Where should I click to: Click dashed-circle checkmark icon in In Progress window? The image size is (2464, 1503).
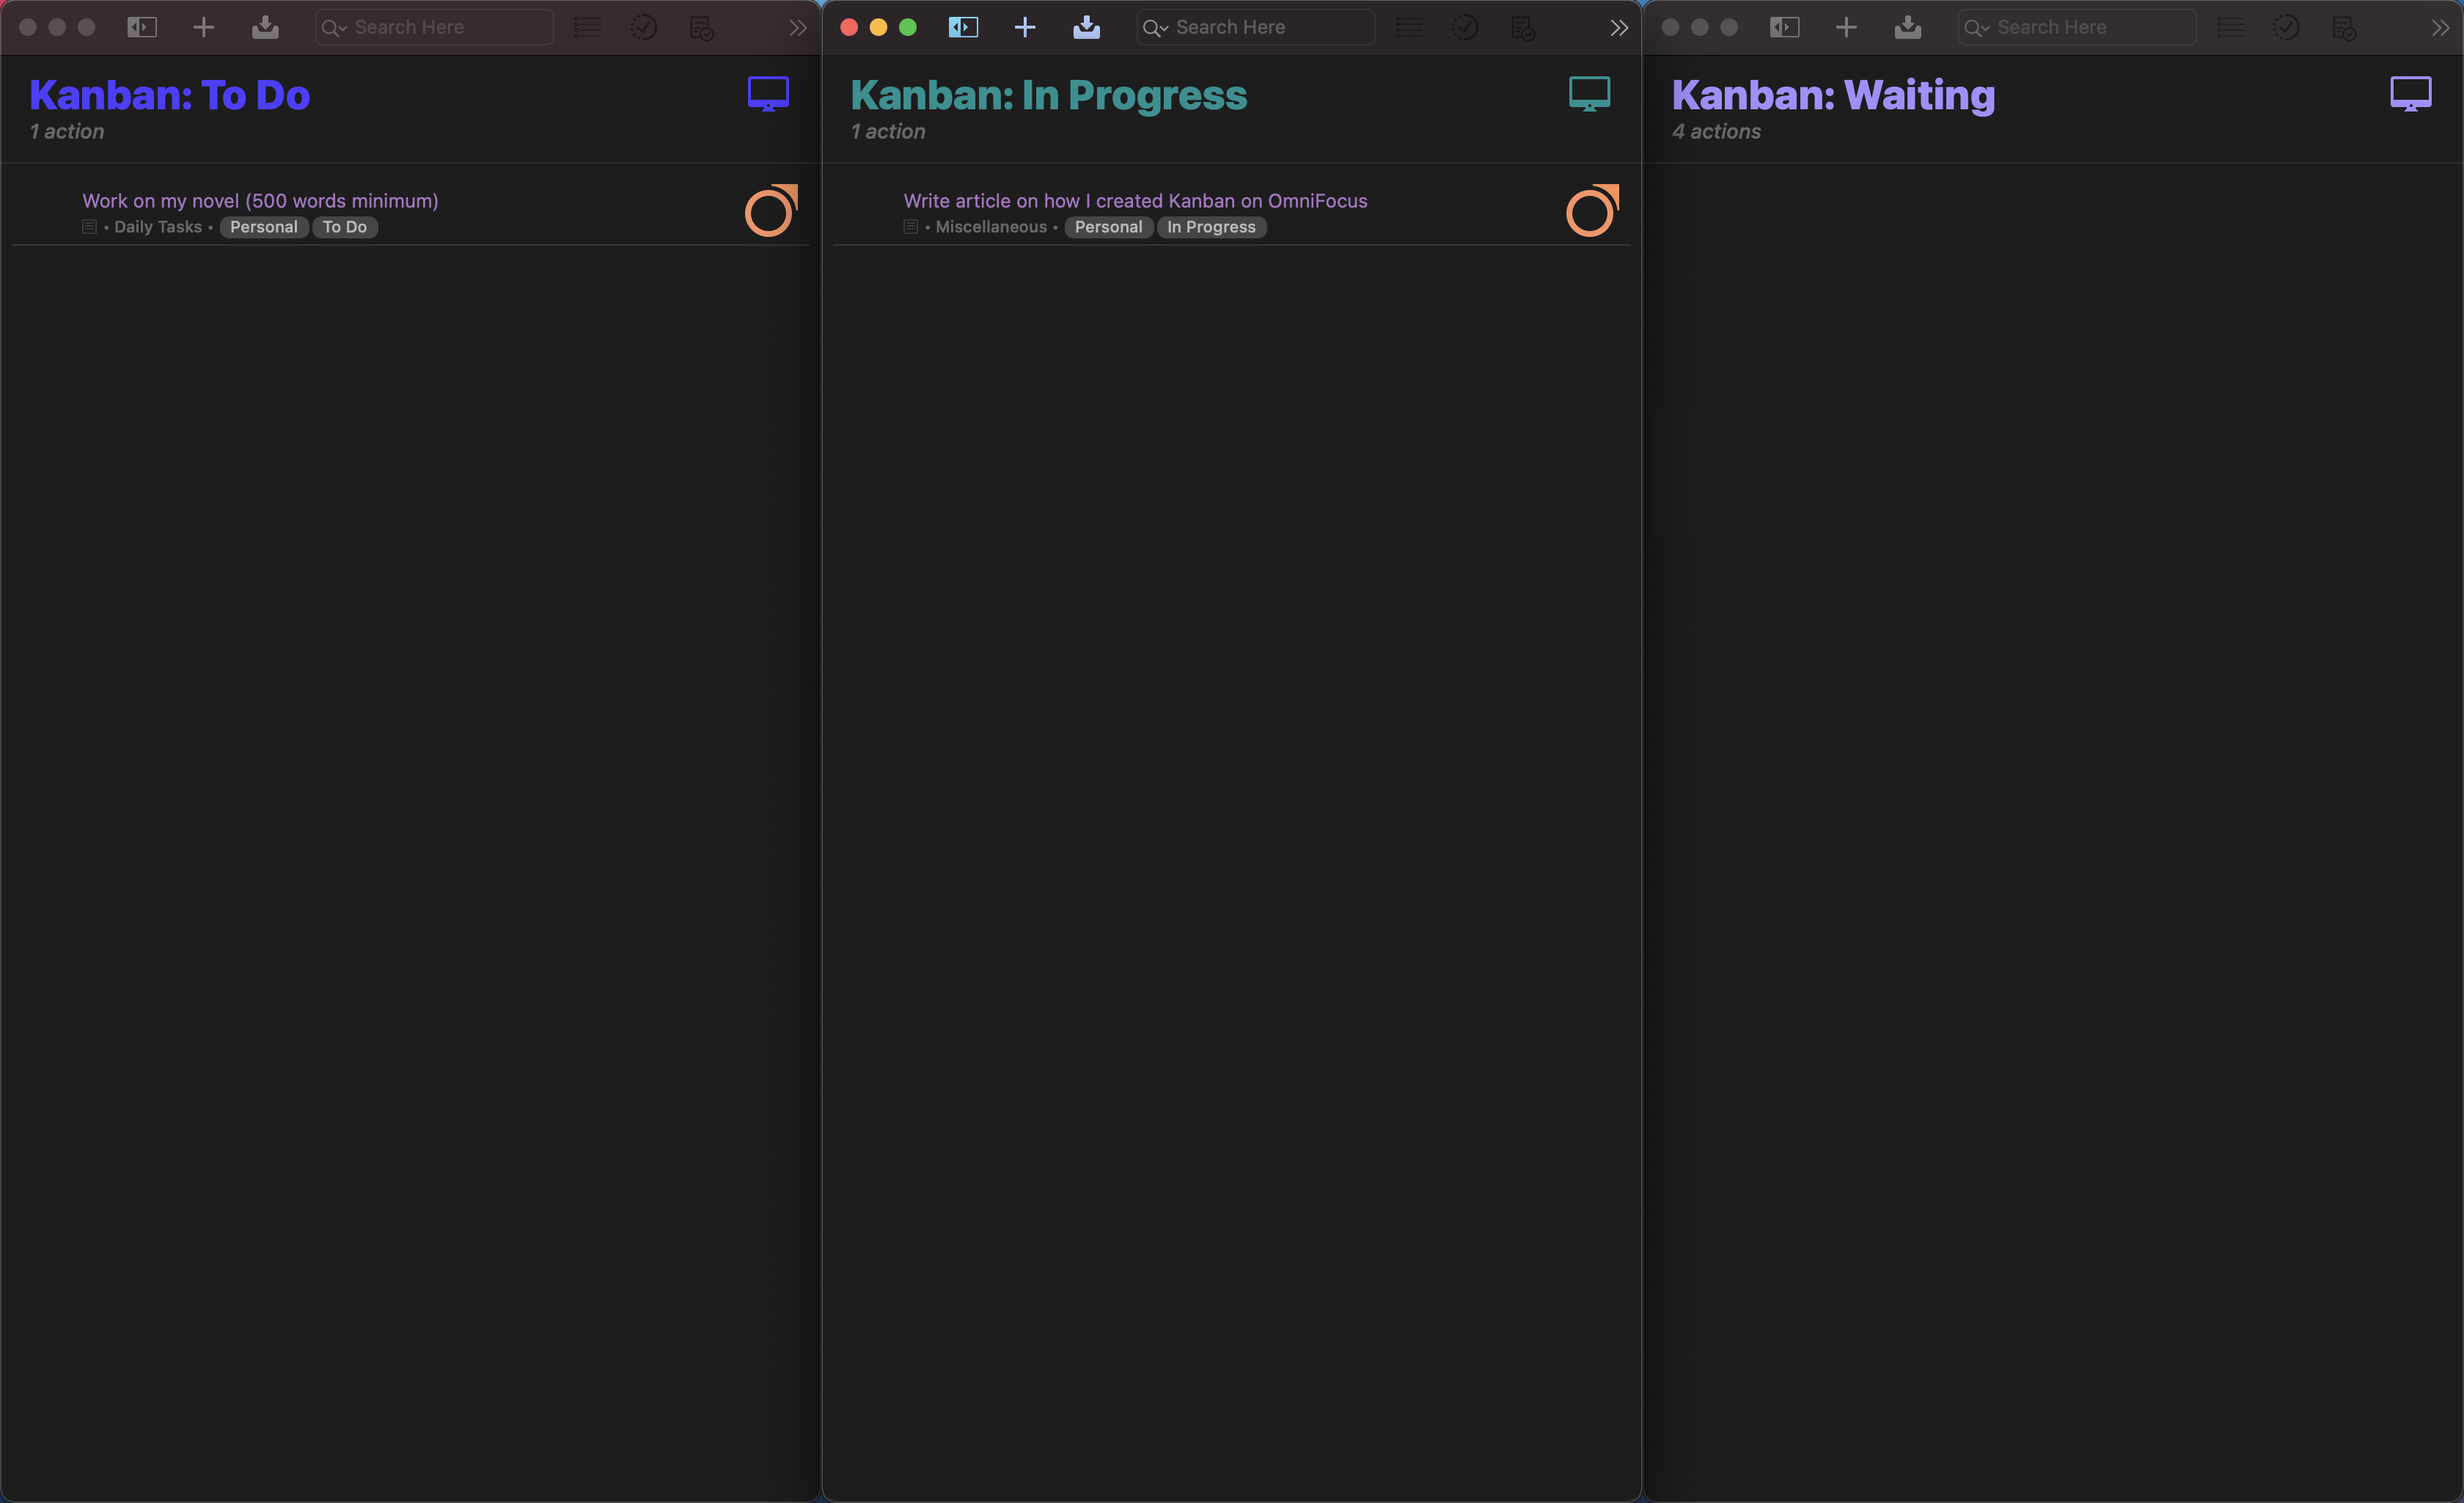pos(1465,27)
